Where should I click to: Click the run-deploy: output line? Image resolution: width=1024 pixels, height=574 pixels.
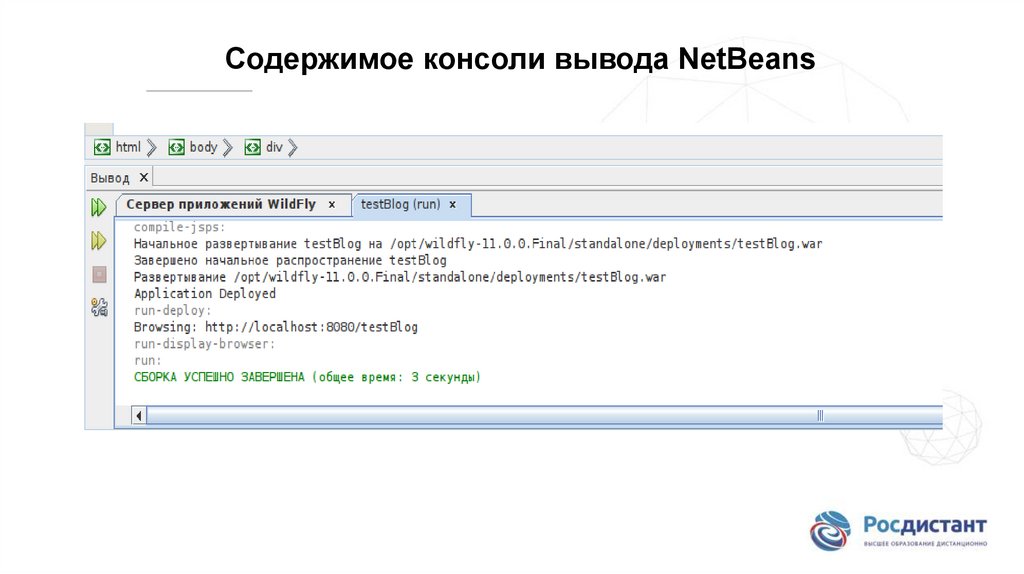coord(172,310)
